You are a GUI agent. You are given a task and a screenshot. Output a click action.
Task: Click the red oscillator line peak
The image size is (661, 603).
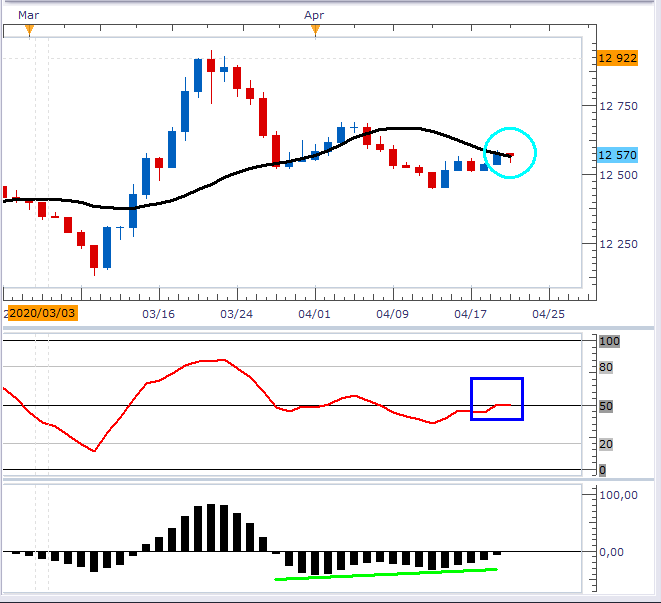tap(223, 360)
